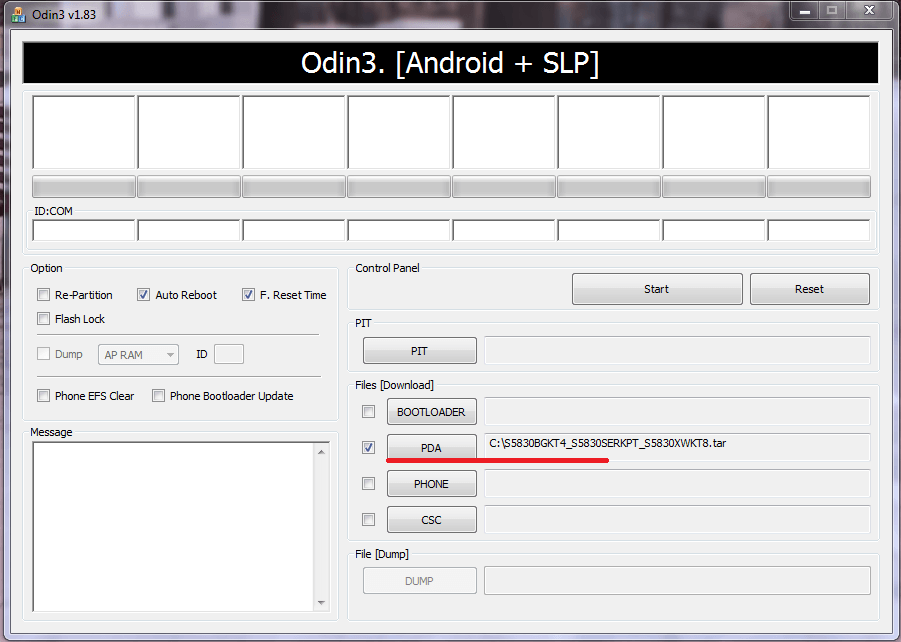Viewport: 901px width, 642px height.
Task: Check the BOOTLOADER file checkbox
Action: click(369, 412)
